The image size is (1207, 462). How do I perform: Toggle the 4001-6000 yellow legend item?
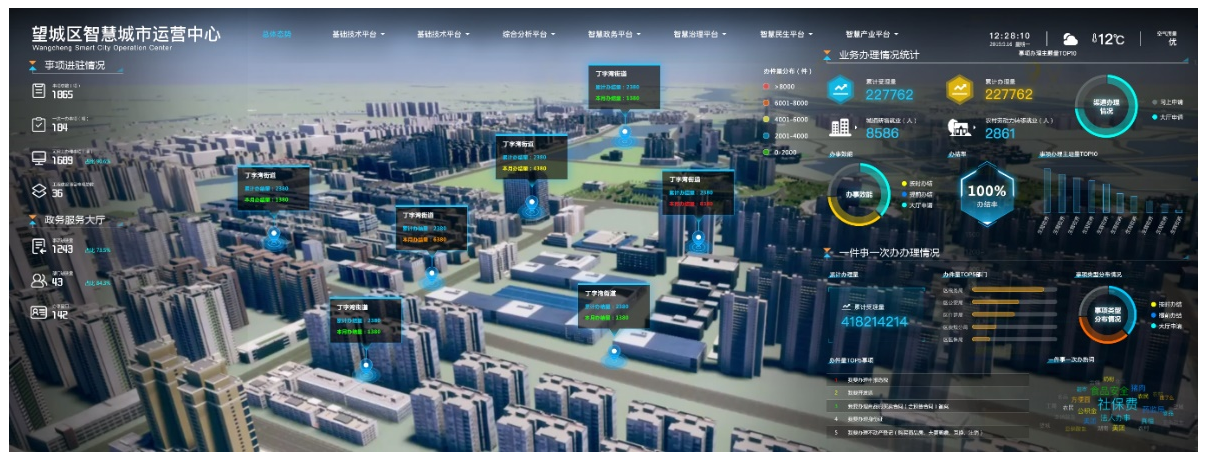pyautogui.click(x=785, y=119)
